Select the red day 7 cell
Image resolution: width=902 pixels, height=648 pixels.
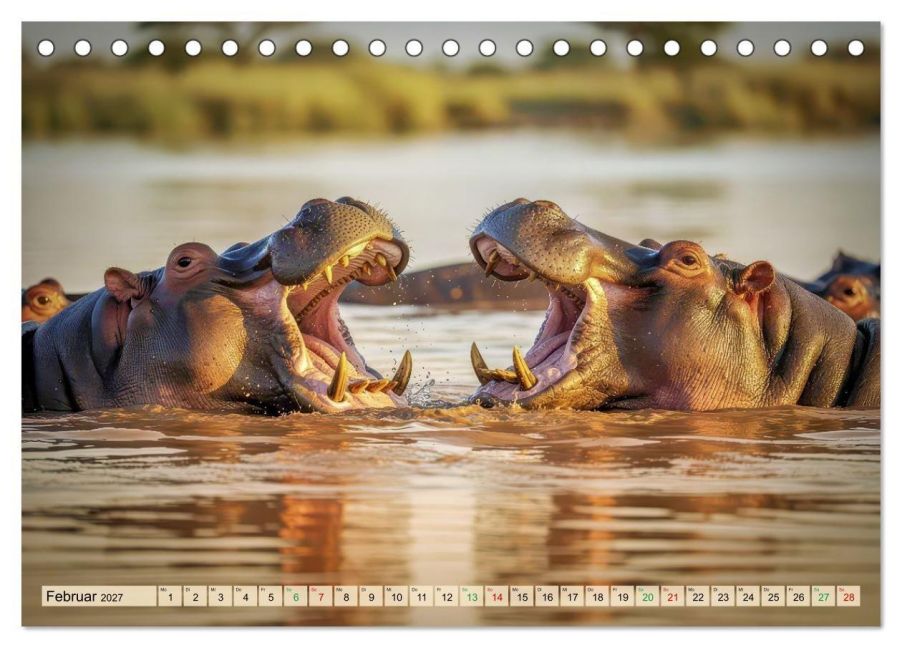pos(320,596)
